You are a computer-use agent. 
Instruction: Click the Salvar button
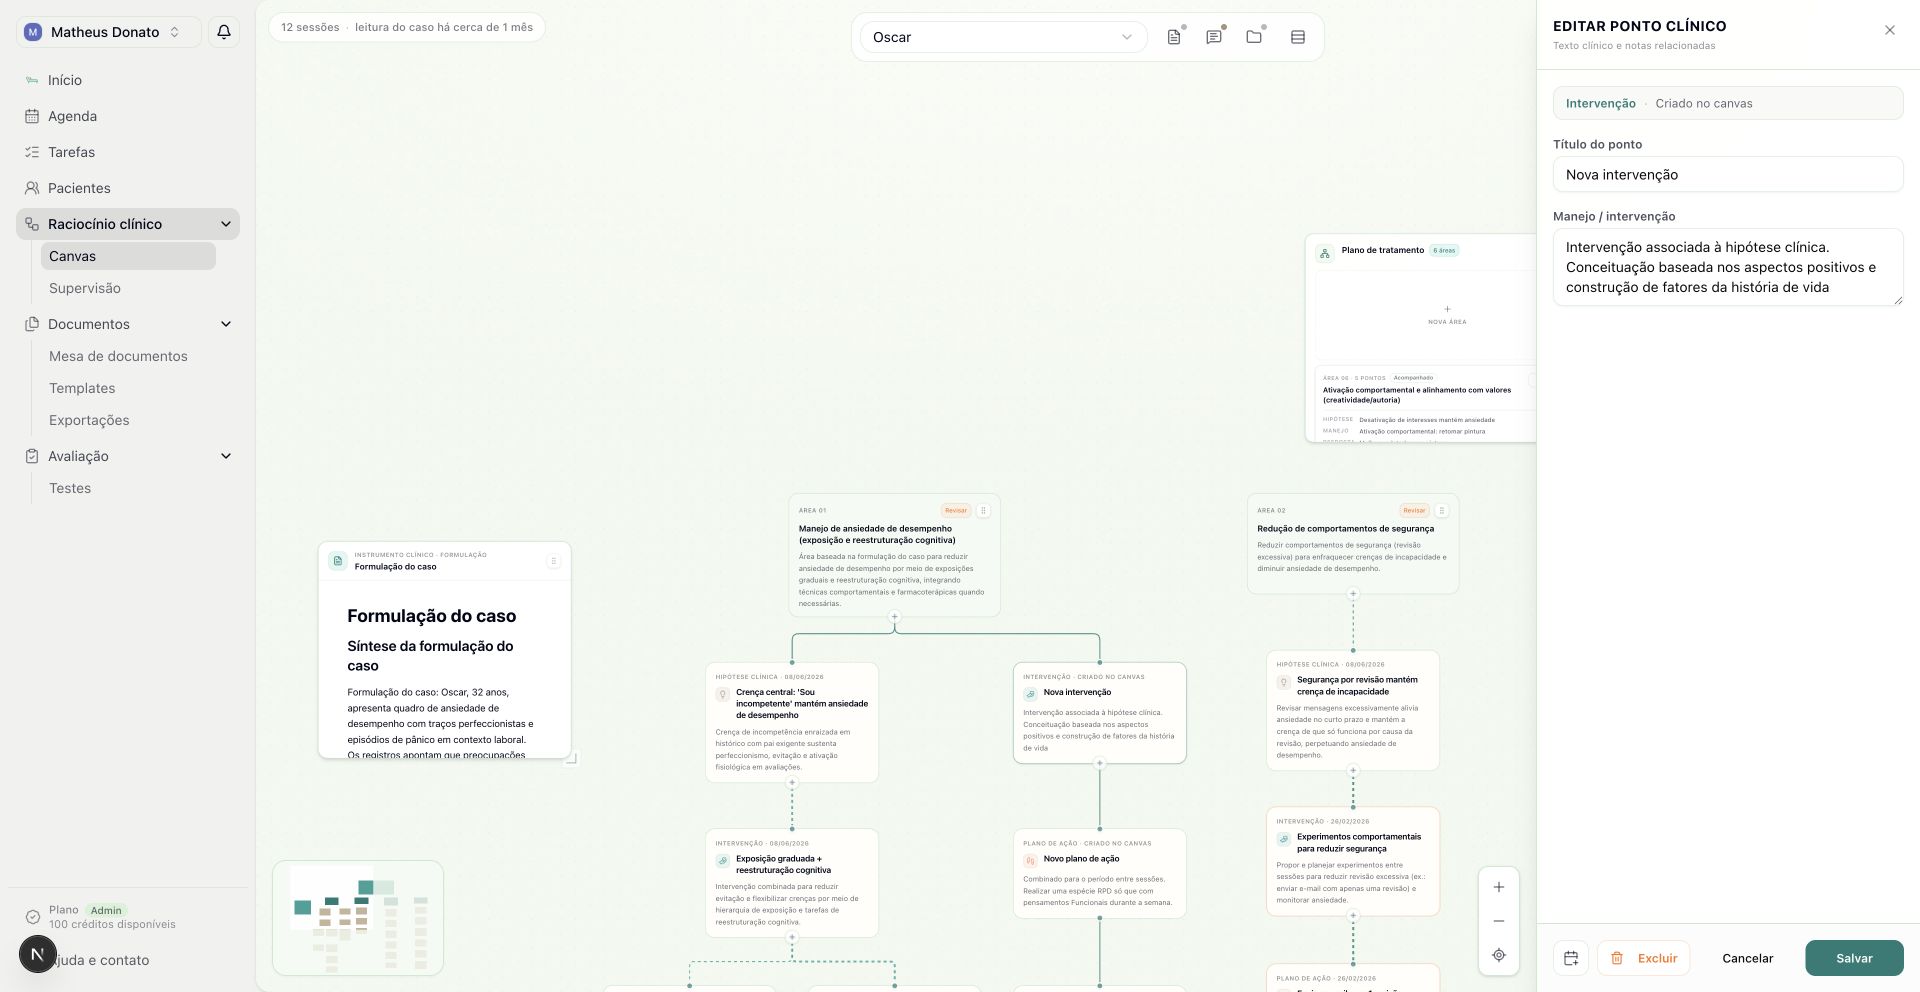pos(1854,958)
